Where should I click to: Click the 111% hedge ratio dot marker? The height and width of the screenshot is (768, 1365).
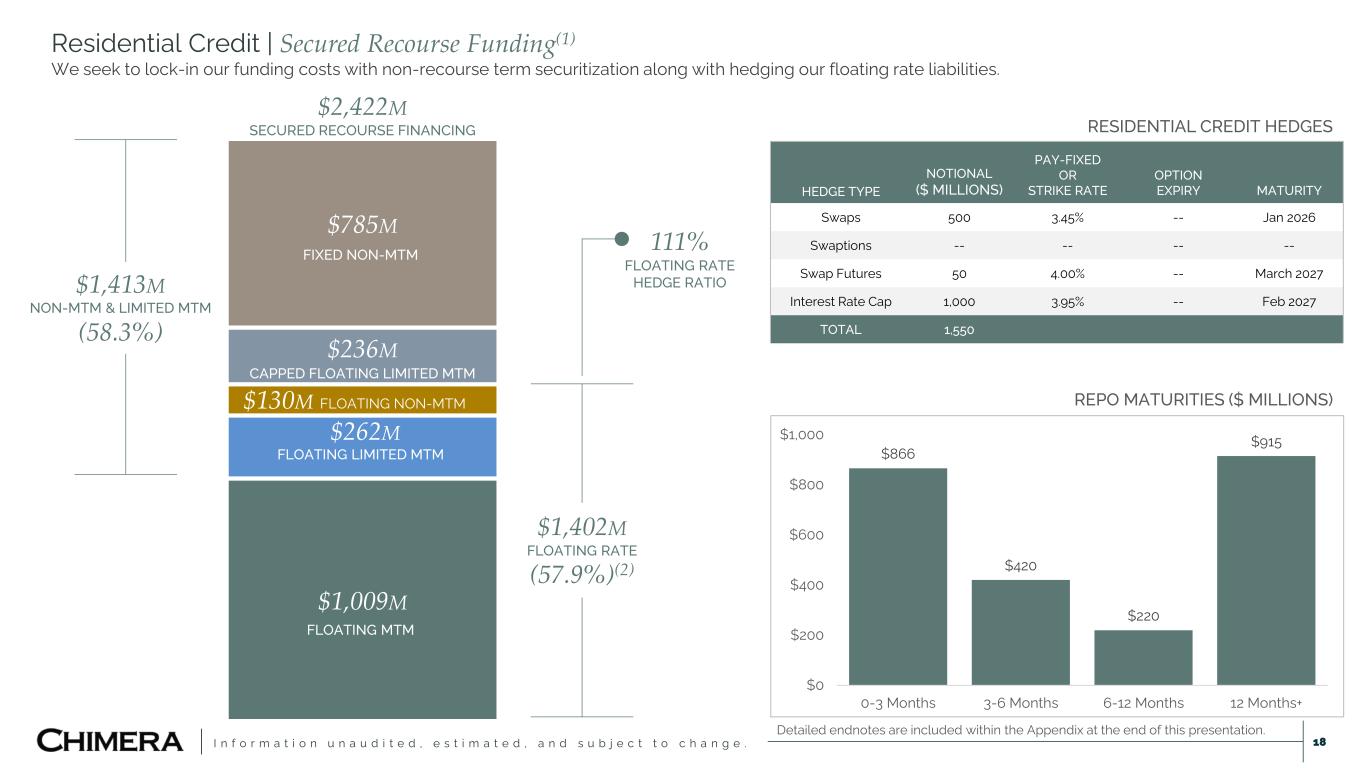(621, 239)
